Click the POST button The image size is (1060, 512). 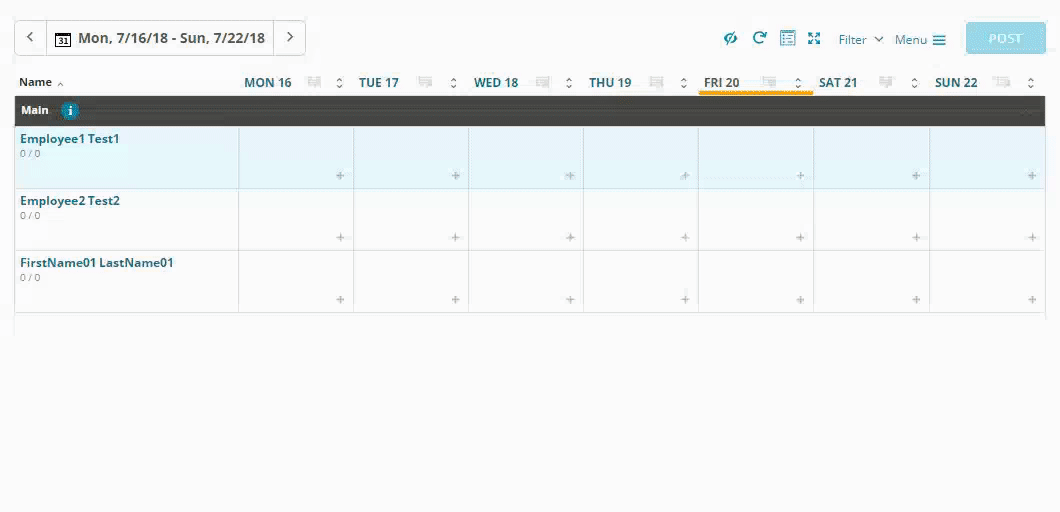click(1006, 39)
